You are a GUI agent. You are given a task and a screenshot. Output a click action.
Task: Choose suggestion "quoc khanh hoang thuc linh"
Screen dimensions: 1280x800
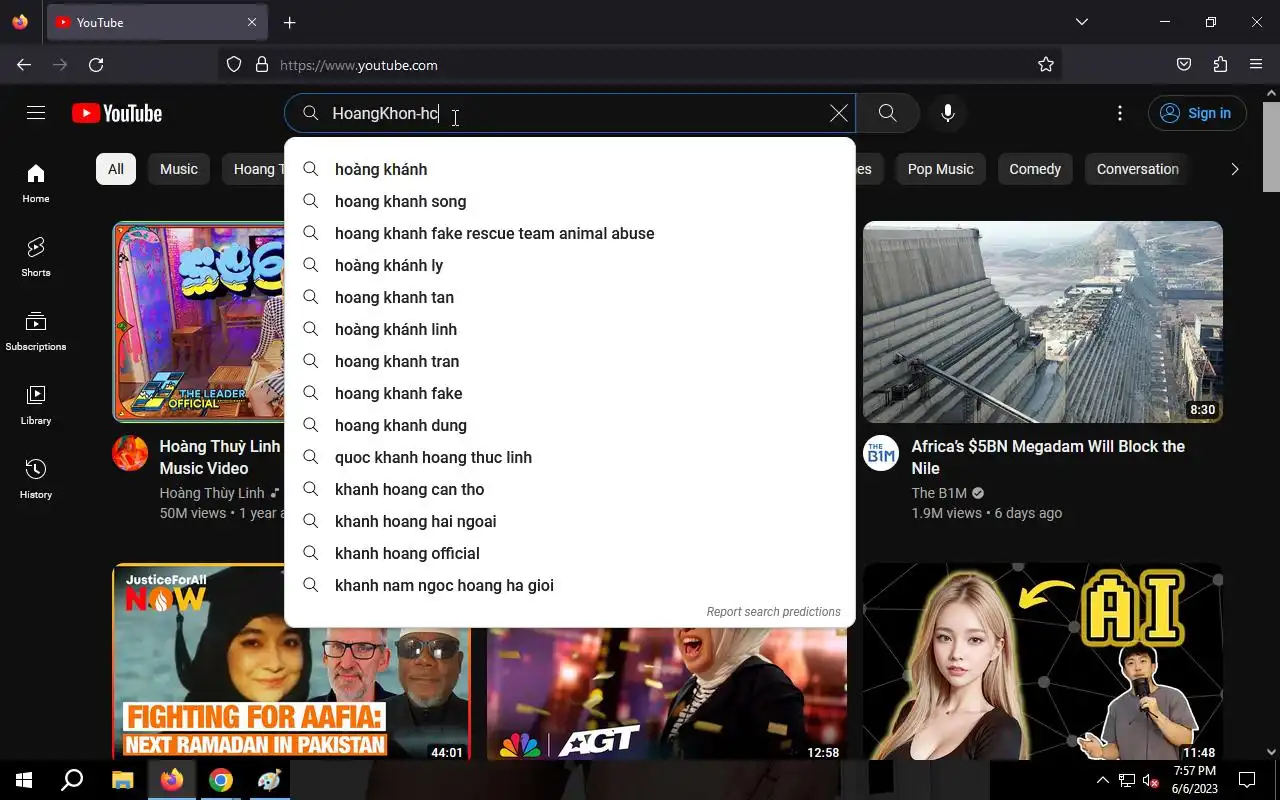[x=570, y=457]
